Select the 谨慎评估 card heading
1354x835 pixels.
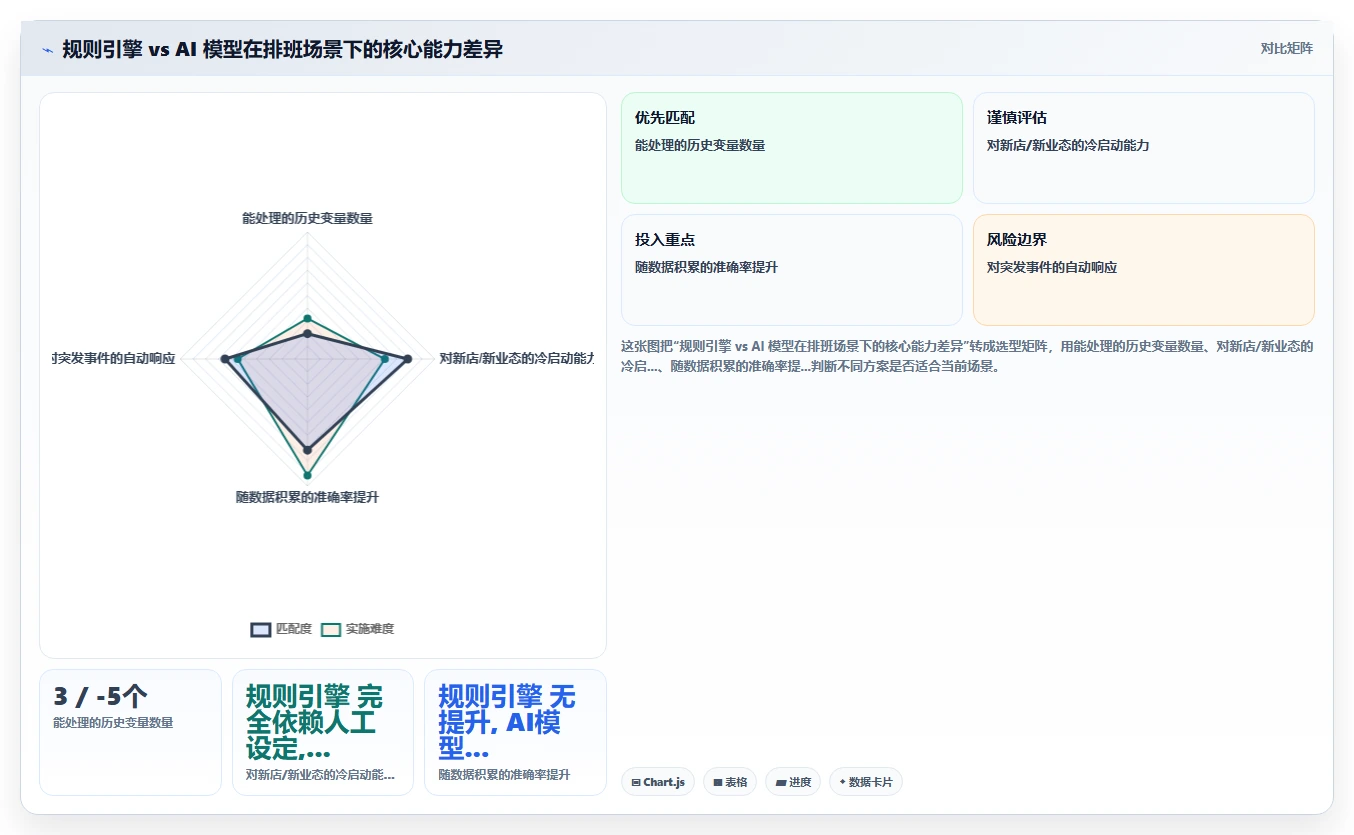[1017, 118]
